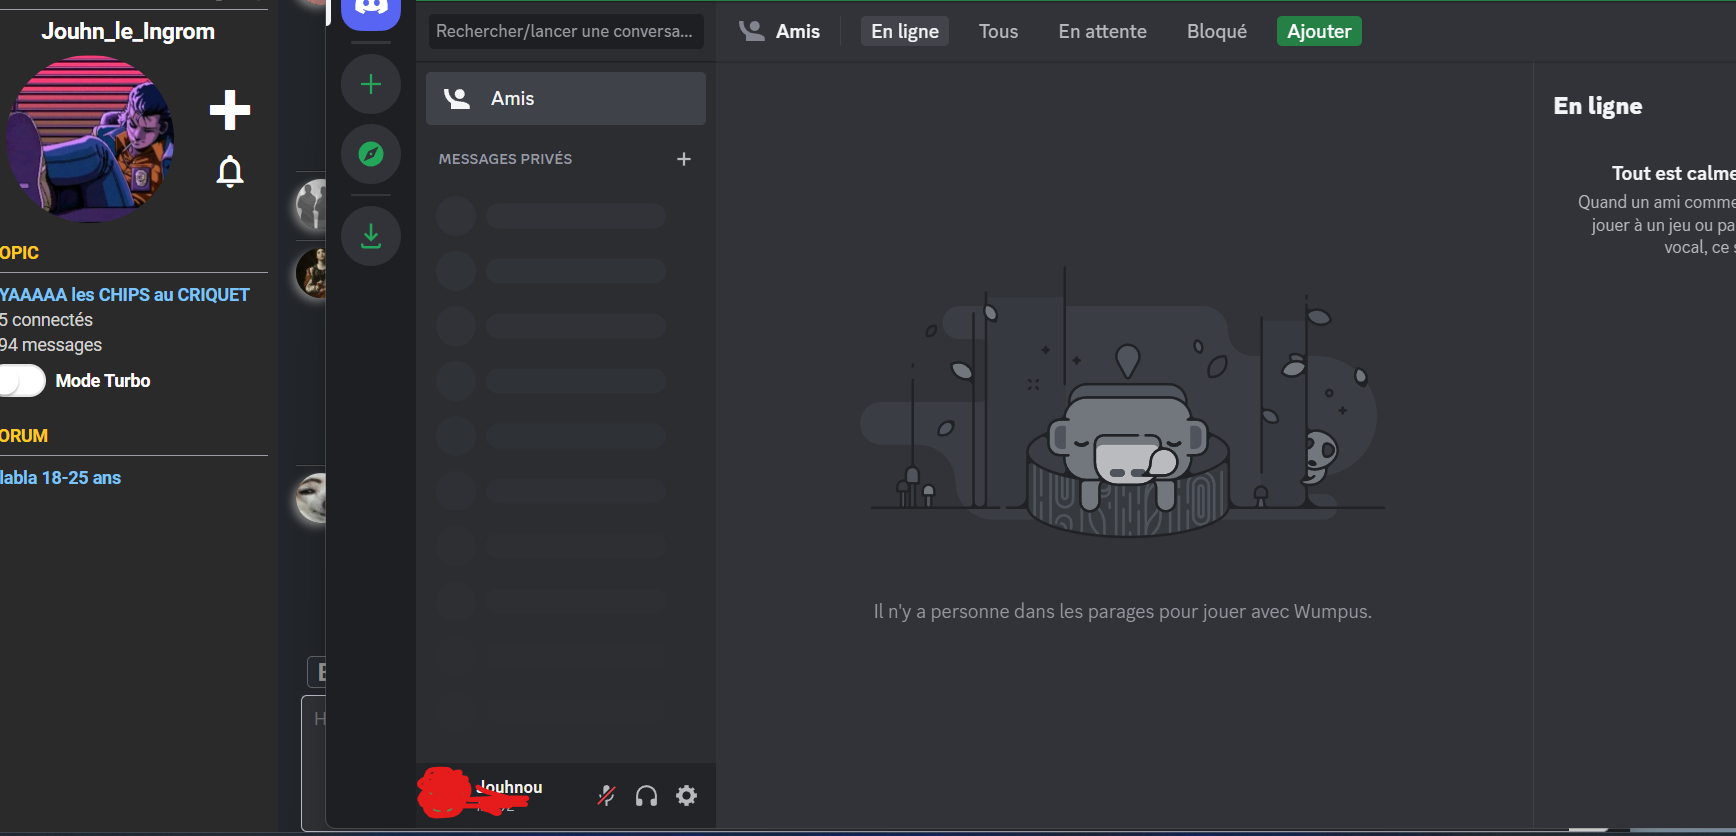Explore public servers via the compass icon
The width and height of the screenshot is (1736, 836).
click(371, 154)
